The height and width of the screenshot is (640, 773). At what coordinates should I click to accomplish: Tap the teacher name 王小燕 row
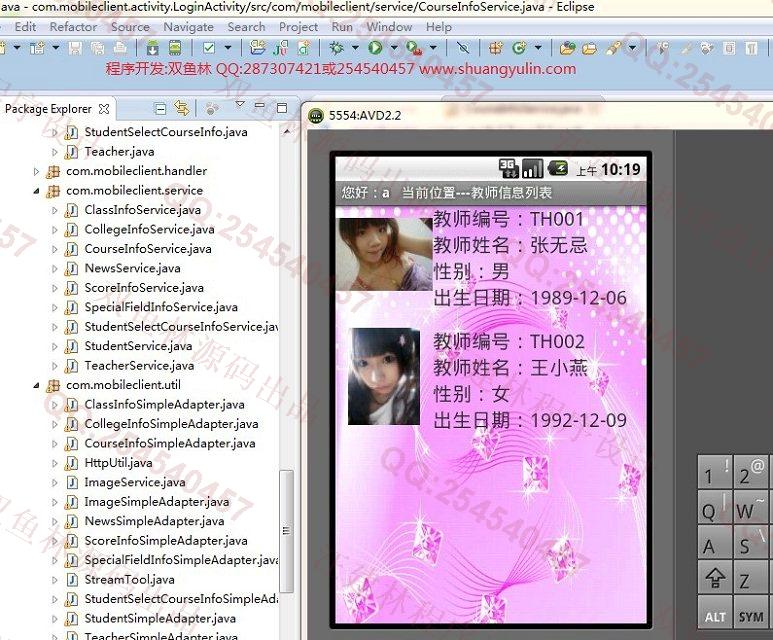click(510, 368)
